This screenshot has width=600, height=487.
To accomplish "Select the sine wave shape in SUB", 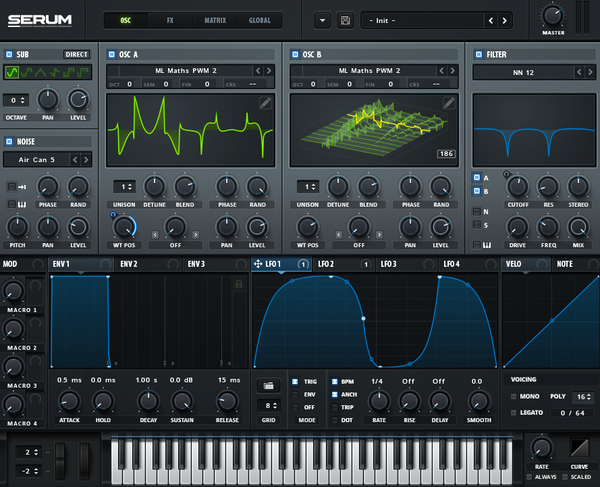I will coord(12,72).
